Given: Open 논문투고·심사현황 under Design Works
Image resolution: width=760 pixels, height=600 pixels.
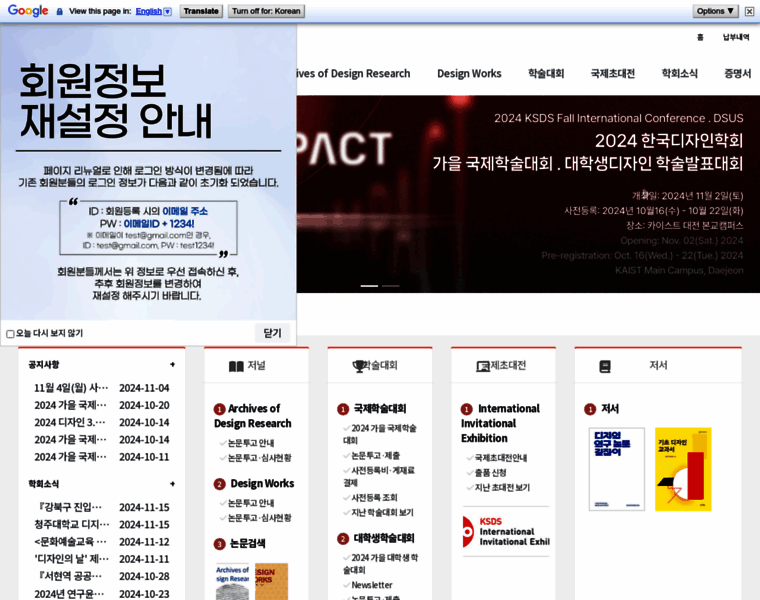Looking at the screenshot, I should [260, 518].
